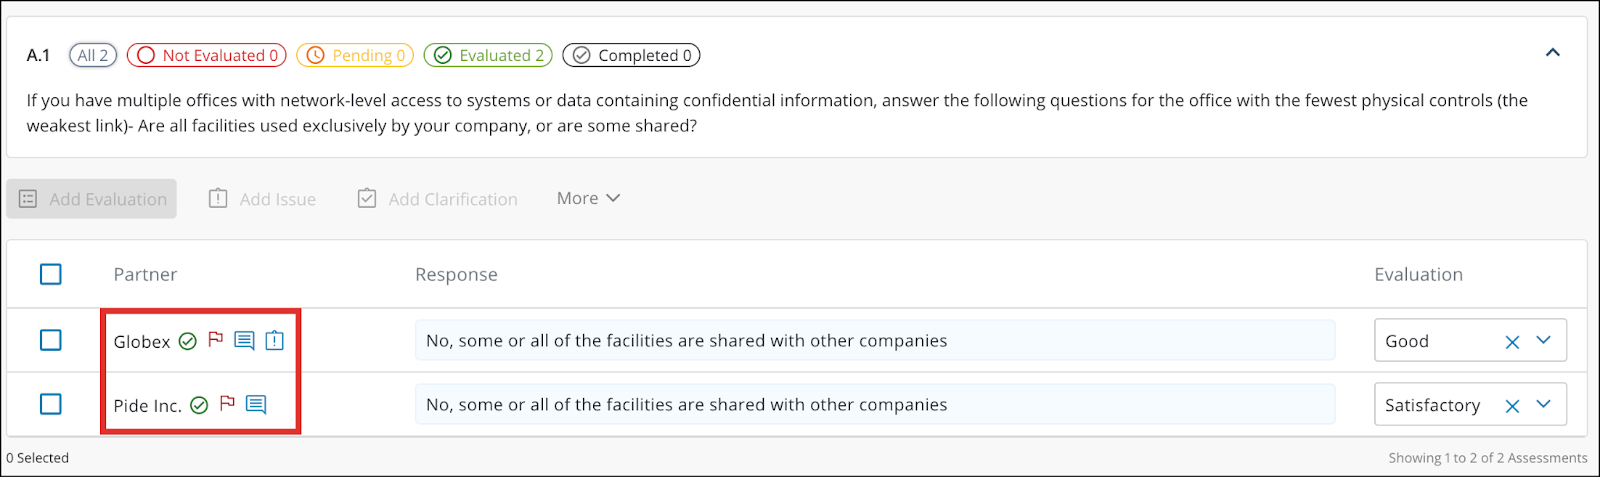
Task: Click the green evaluated checkmark next to Globex
Action: [x=187, y=341]
